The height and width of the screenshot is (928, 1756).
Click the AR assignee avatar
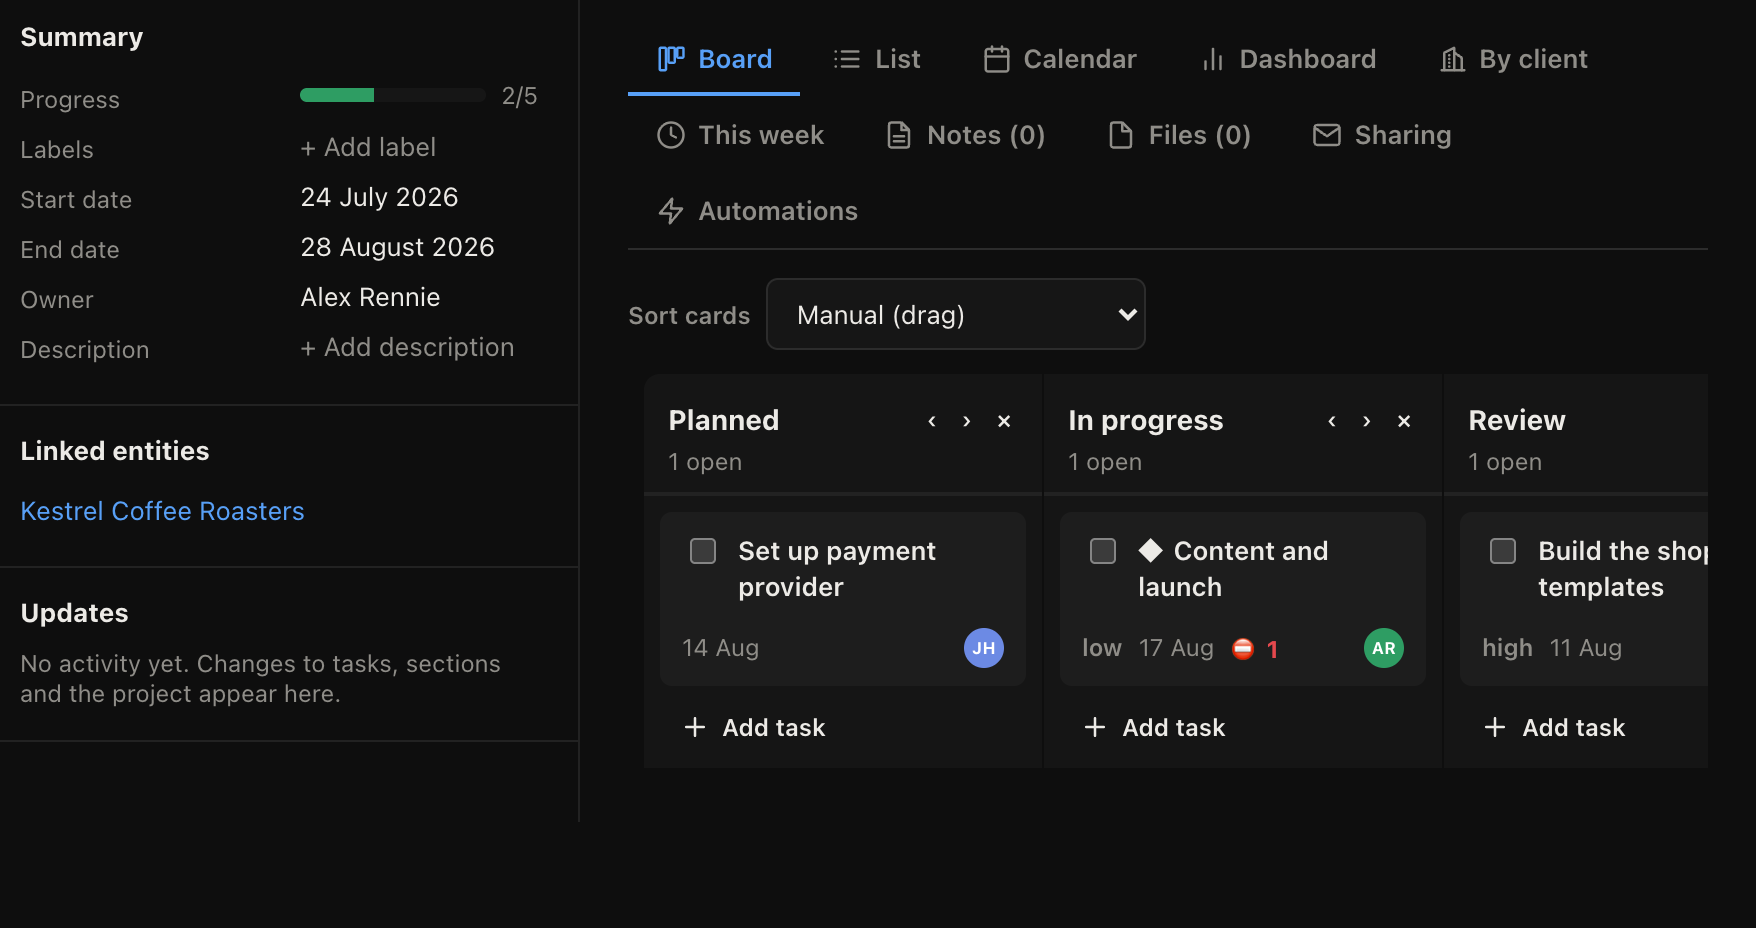pos(1384,648)
